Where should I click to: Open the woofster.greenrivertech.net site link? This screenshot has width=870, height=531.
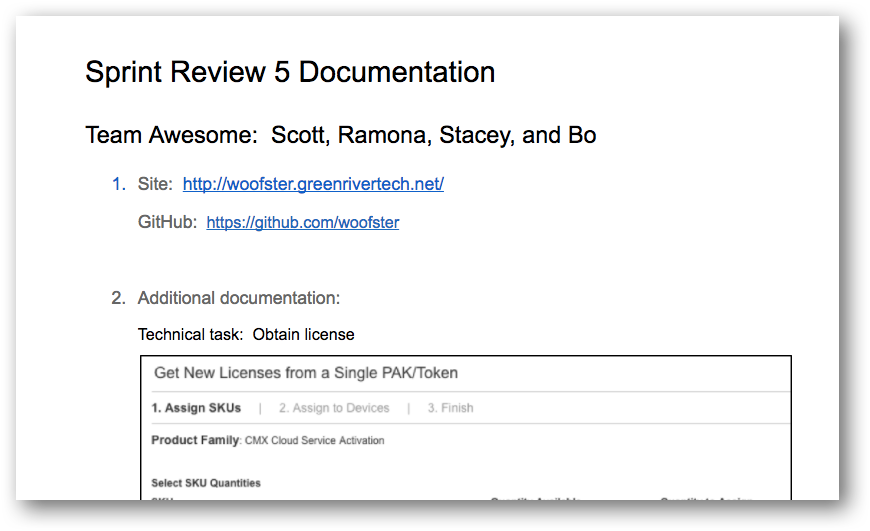tap(313, 184)
